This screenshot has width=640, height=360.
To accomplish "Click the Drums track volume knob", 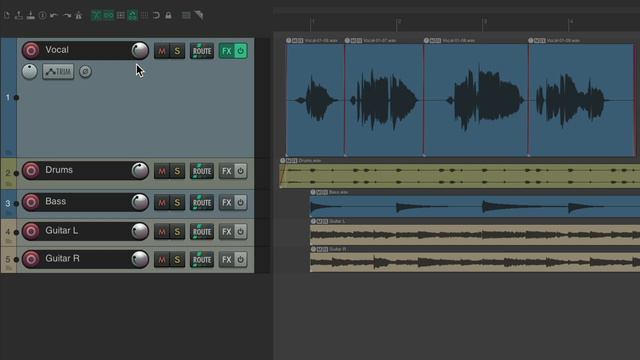I will click(x=140, y=171).
